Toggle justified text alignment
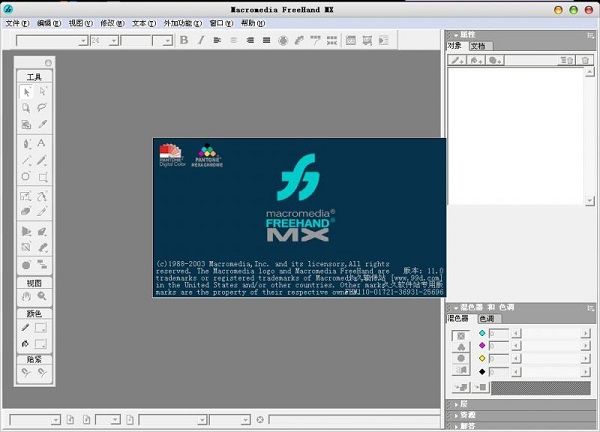Viewport: 600px width, 432px height. [x=267, y=40]
